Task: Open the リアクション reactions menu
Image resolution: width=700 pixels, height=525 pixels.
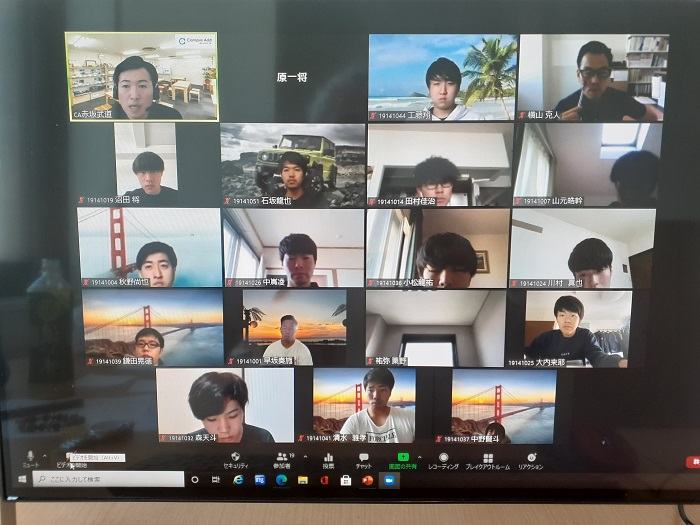Action: click(x=531, y=462)
